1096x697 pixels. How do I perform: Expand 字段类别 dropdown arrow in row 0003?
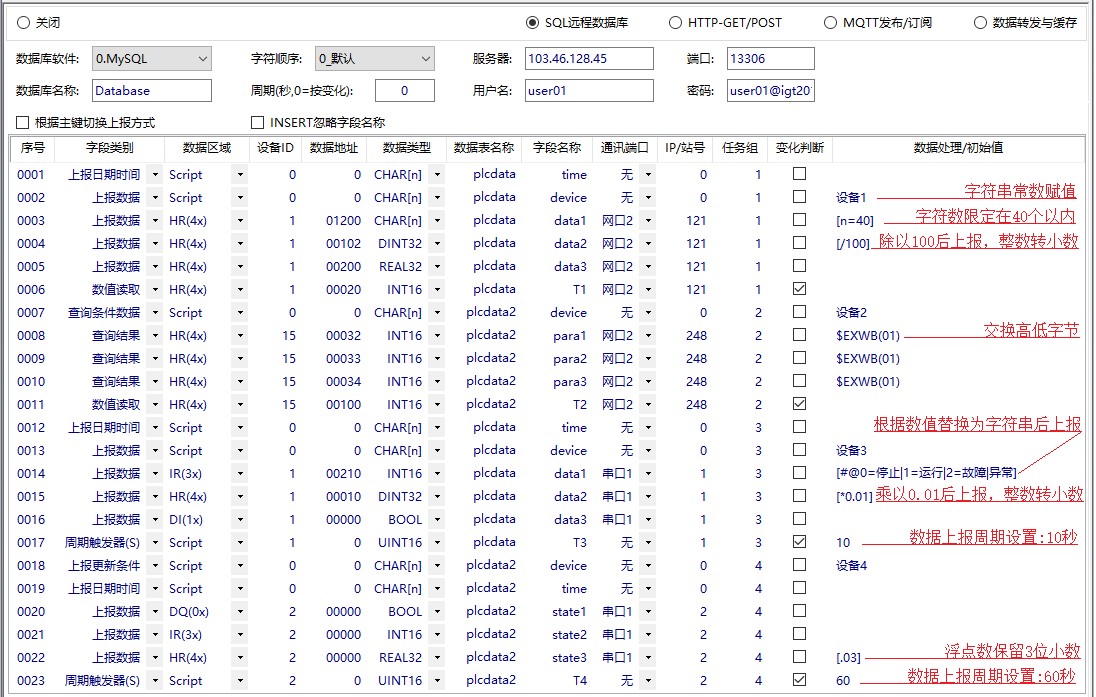point(155,220)
